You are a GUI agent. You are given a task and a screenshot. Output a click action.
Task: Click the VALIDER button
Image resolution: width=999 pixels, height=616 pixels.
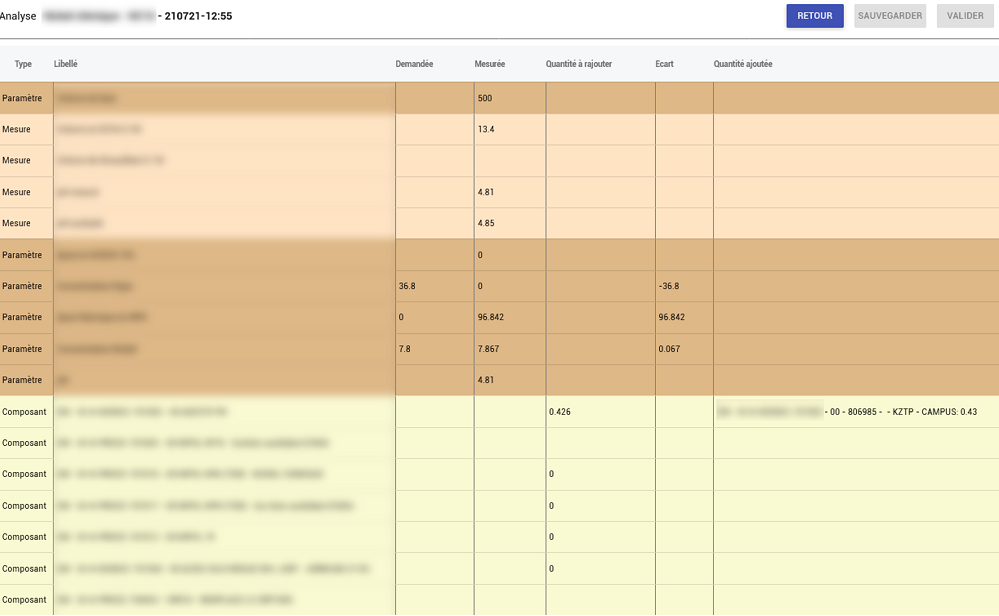pos(965,16)
